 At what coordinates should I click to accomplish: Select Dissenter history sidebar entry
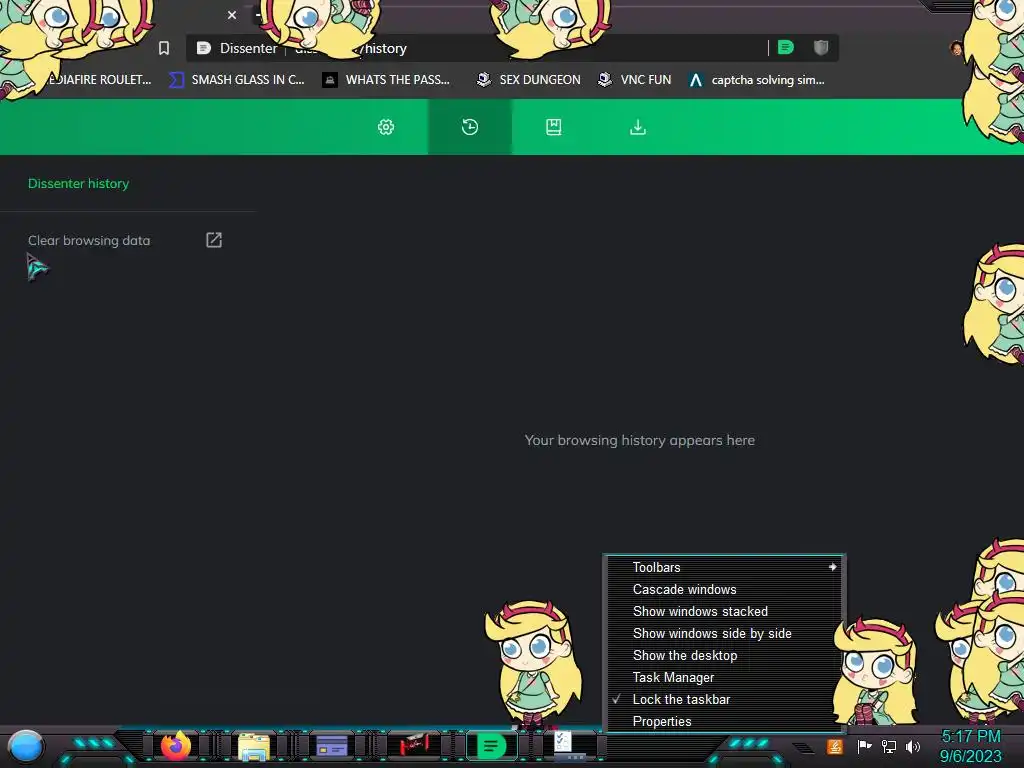pos(78,184)
